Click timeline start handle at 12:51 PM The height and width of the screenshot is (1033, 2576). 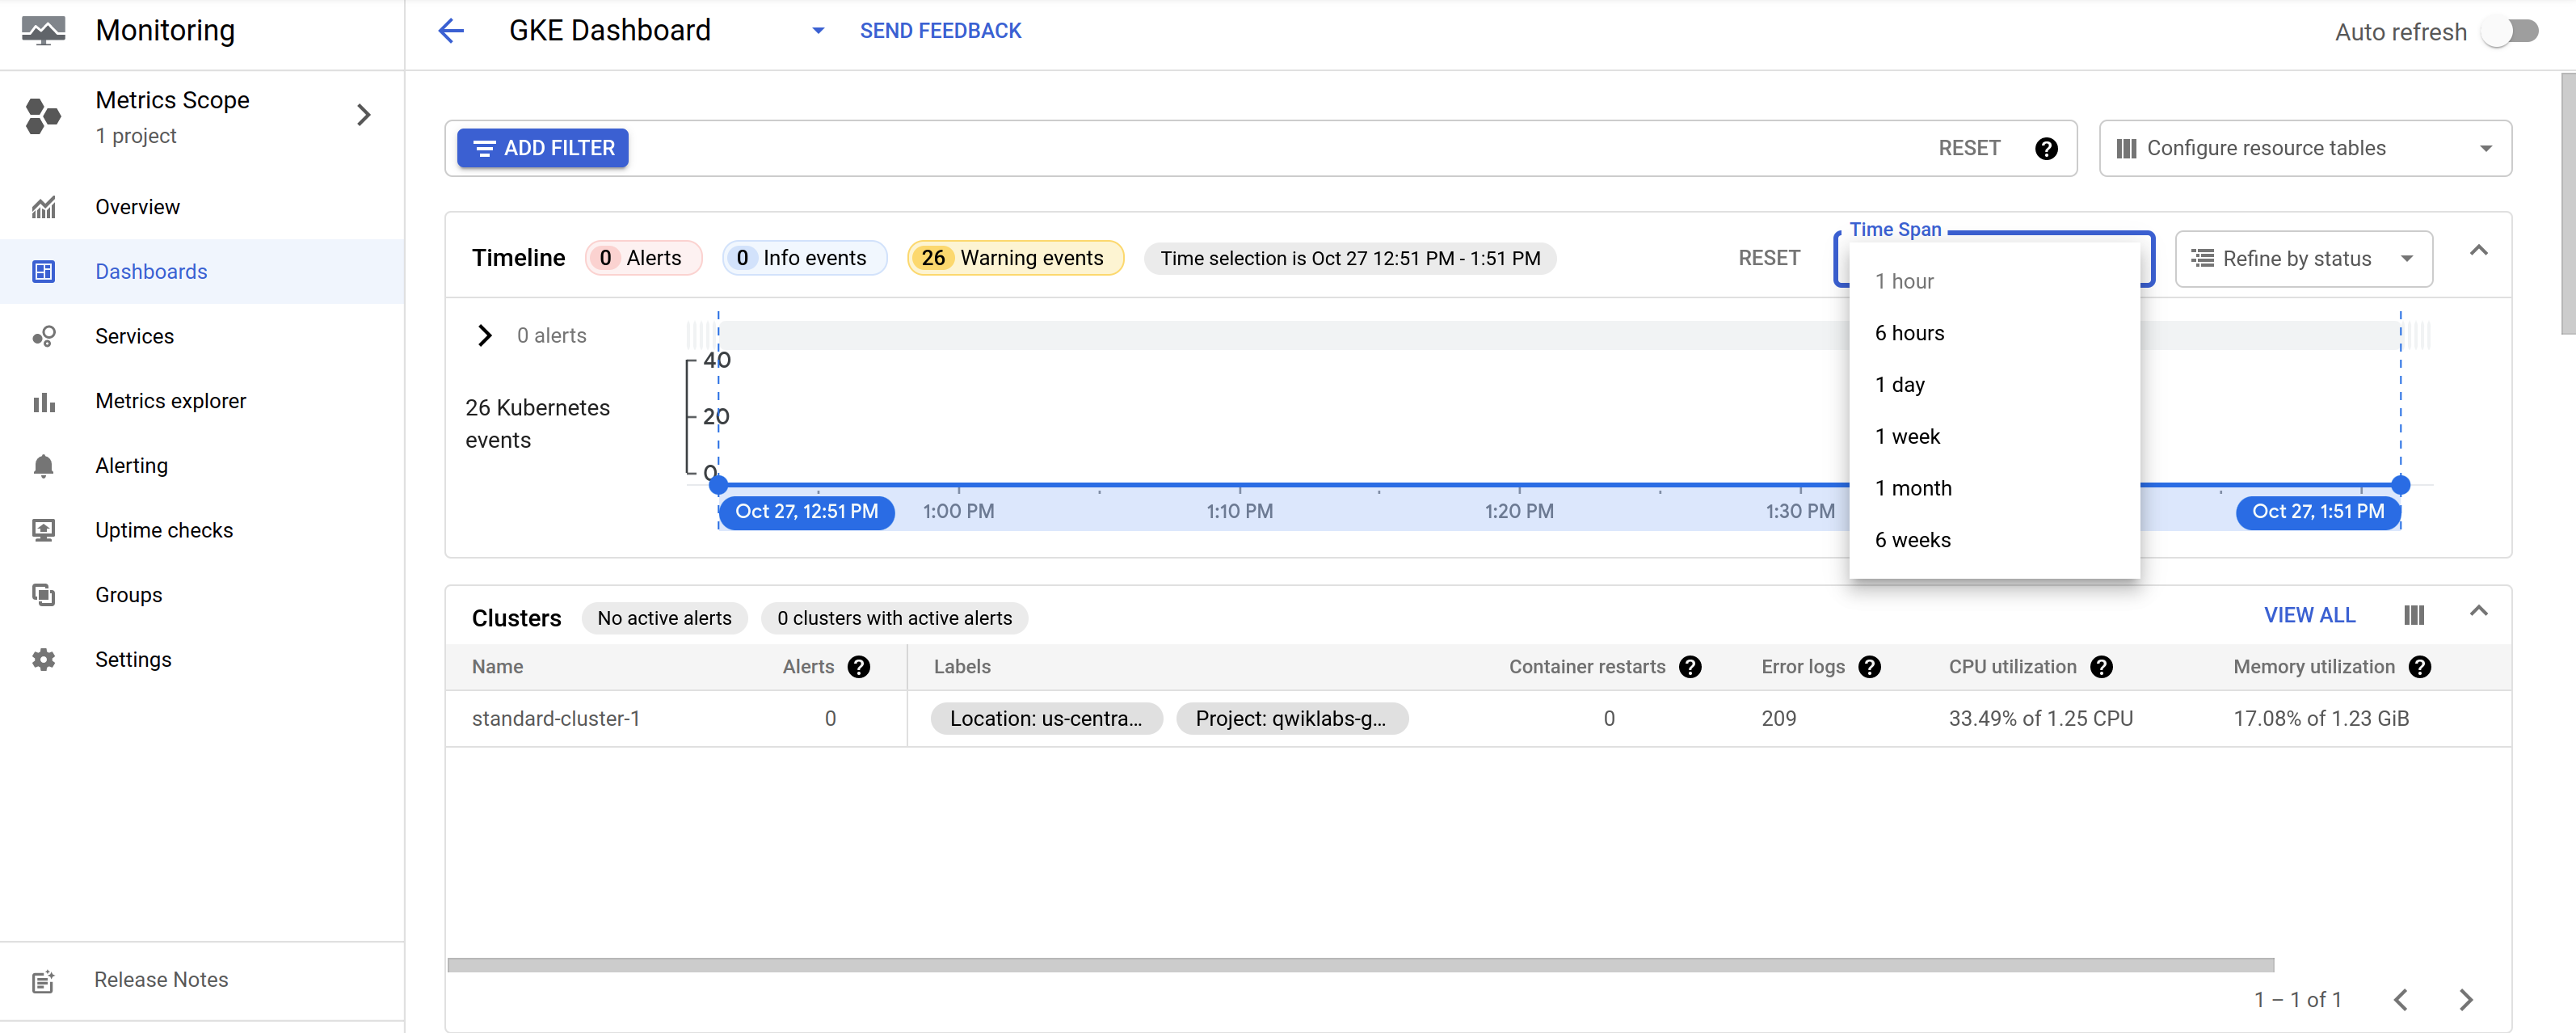coord(718,486)
